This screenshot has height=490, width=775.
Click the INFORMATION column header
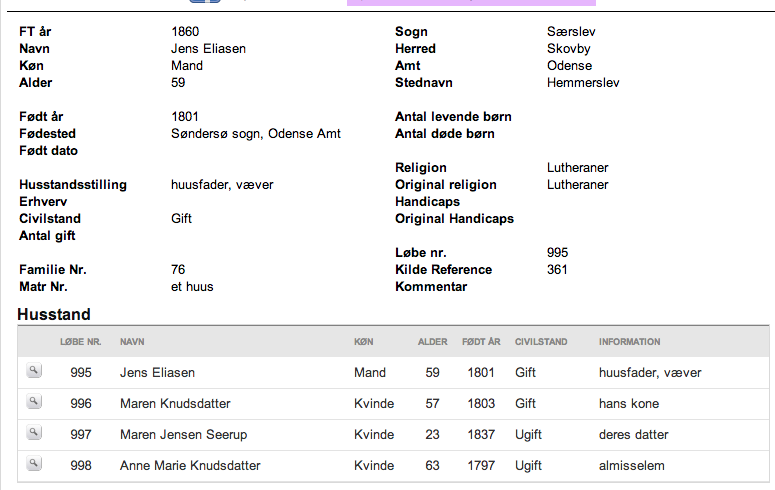pyautogui.click(x=629, y=342)
